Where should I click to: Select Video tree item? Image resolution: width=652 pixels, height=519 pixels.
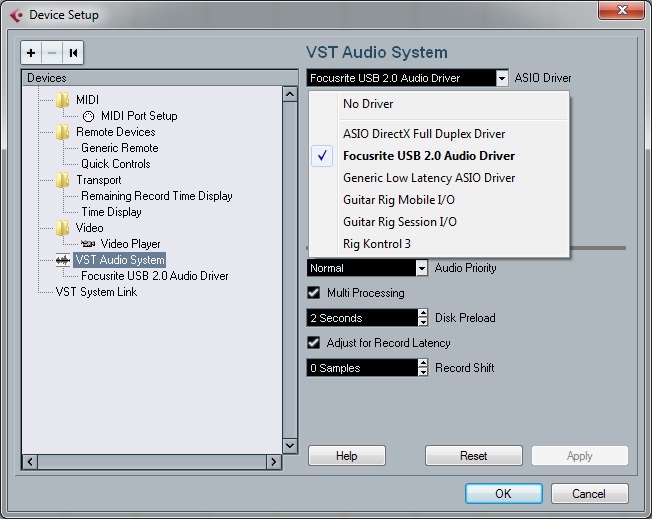[89, 228]
